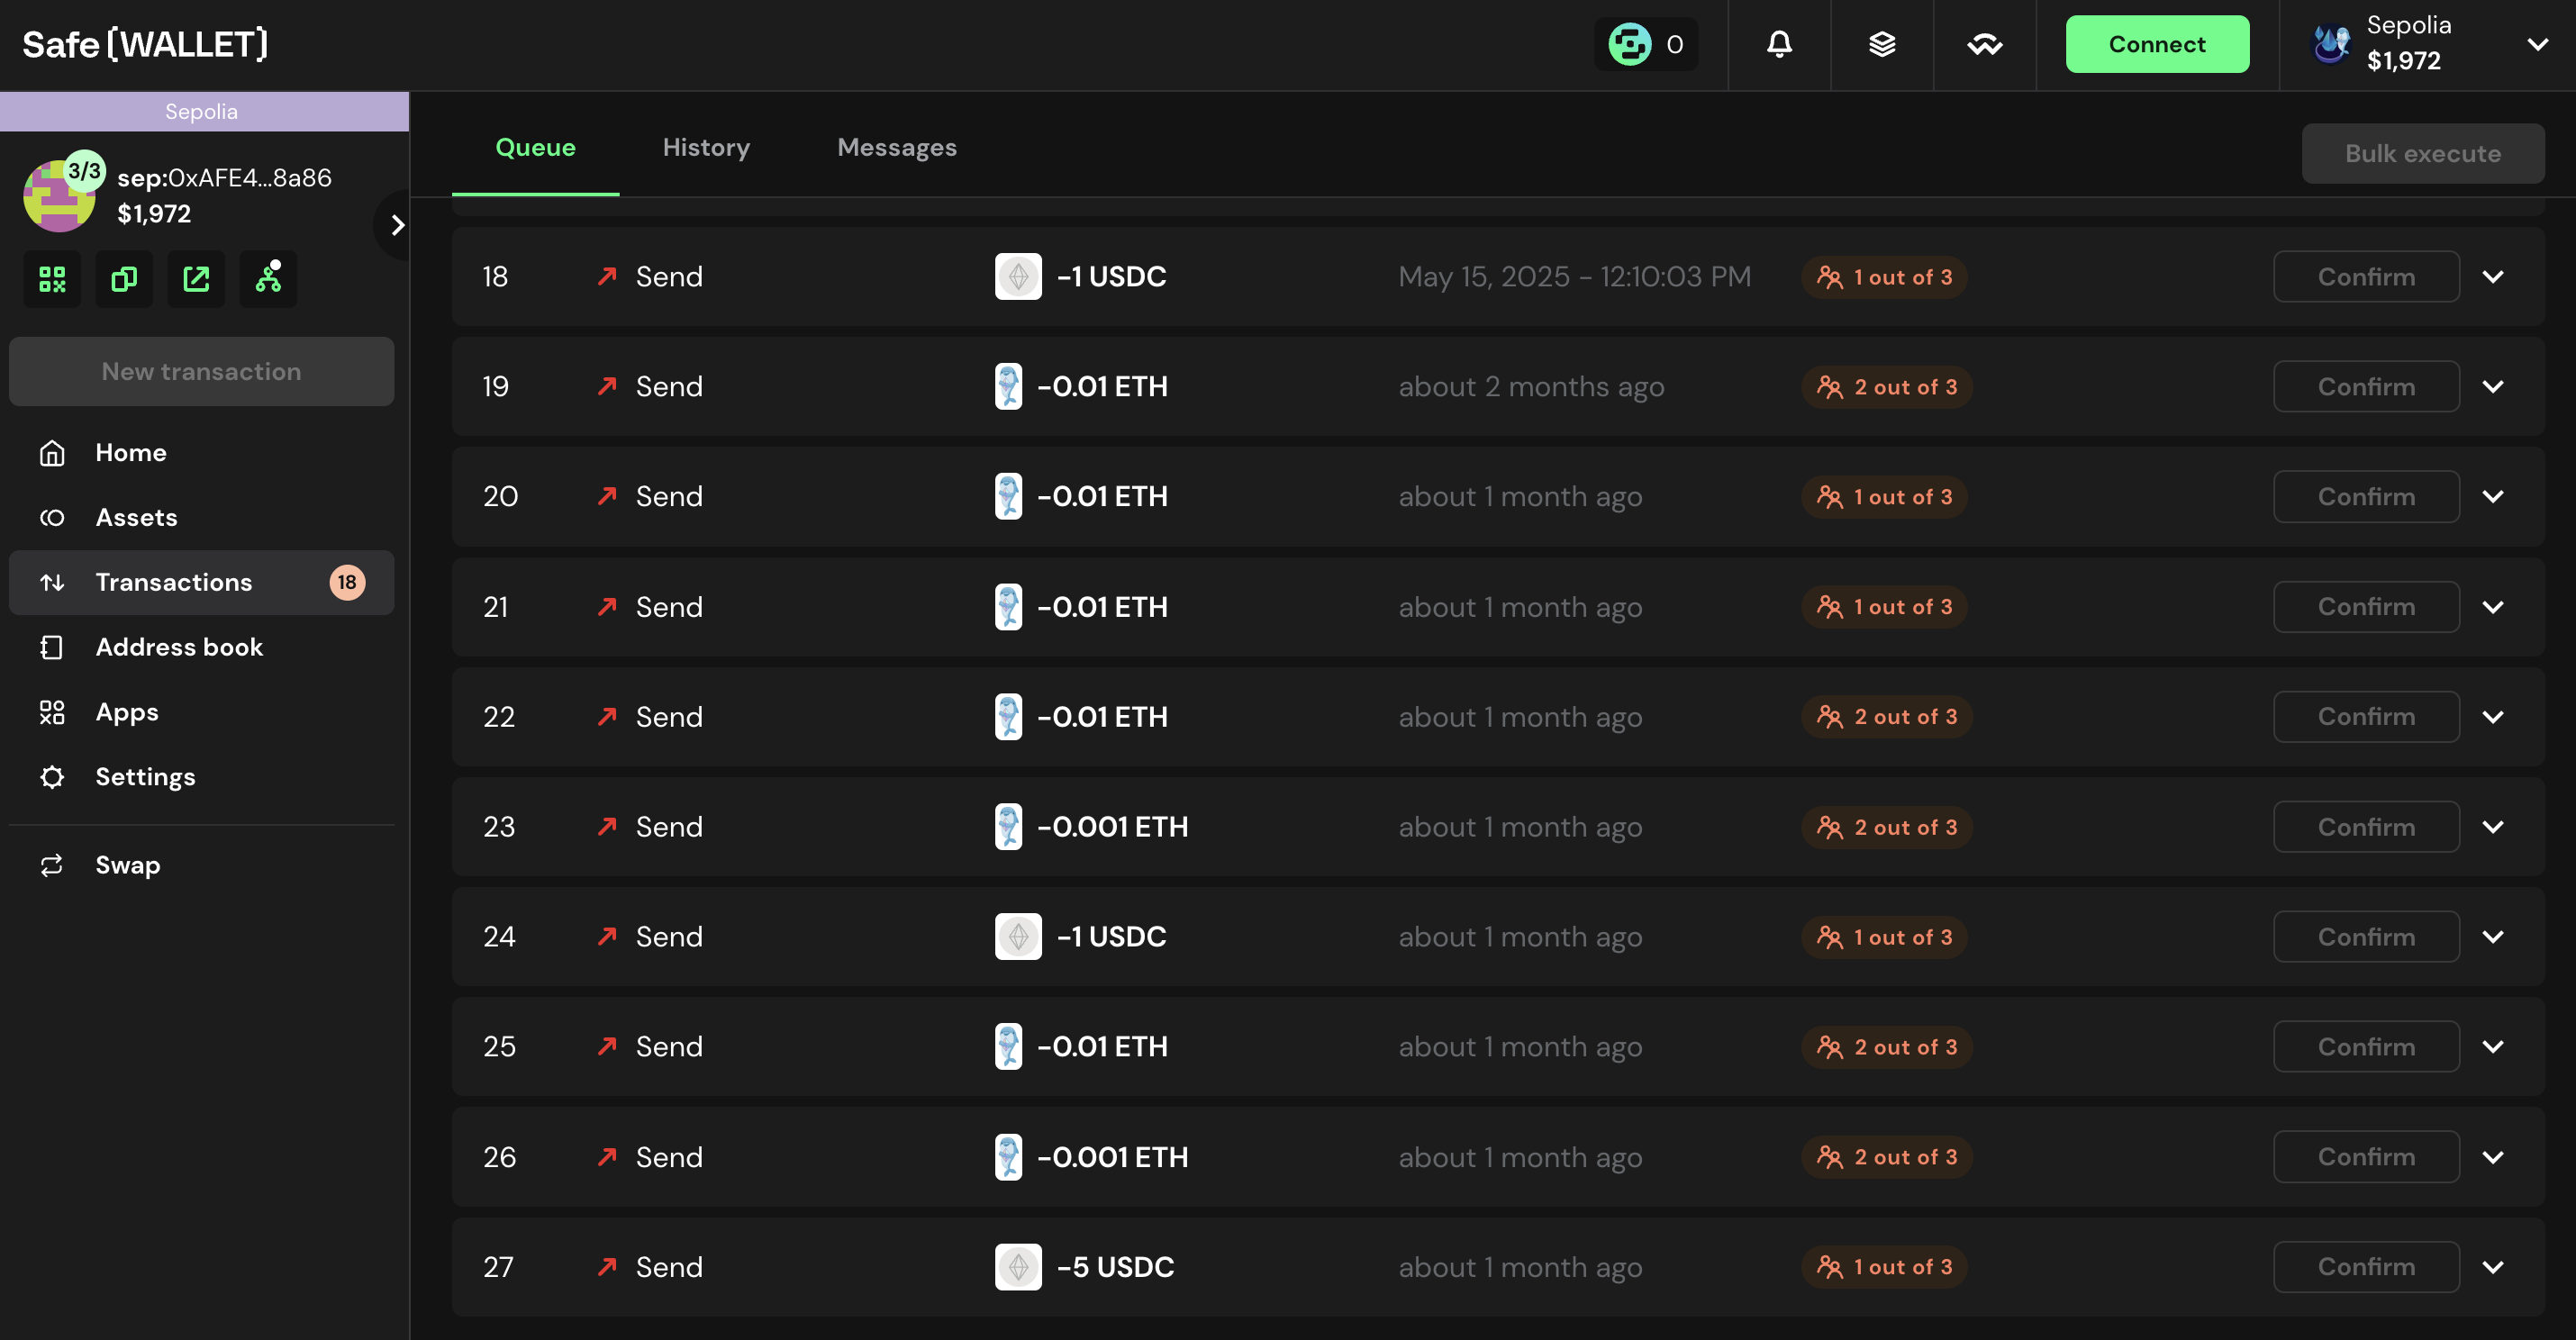Open Apps in the sidebar

pos(202,712)
